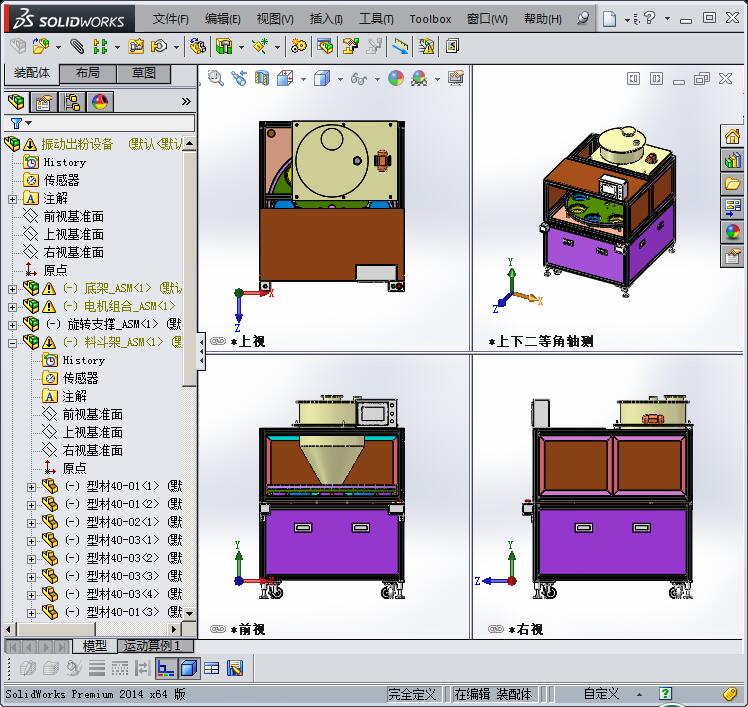Open the PropertyManager tab icon
Screen dimensions: 748x707
(x=43, y=102)
